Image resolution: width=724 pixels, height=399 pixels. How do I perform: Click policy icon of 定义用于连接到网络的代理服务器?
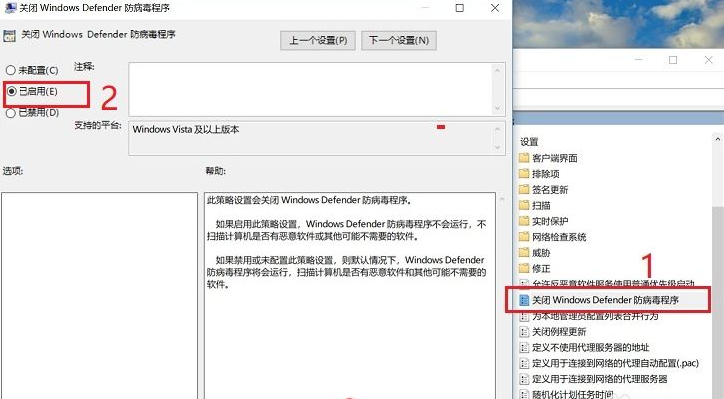pos(524,379)
